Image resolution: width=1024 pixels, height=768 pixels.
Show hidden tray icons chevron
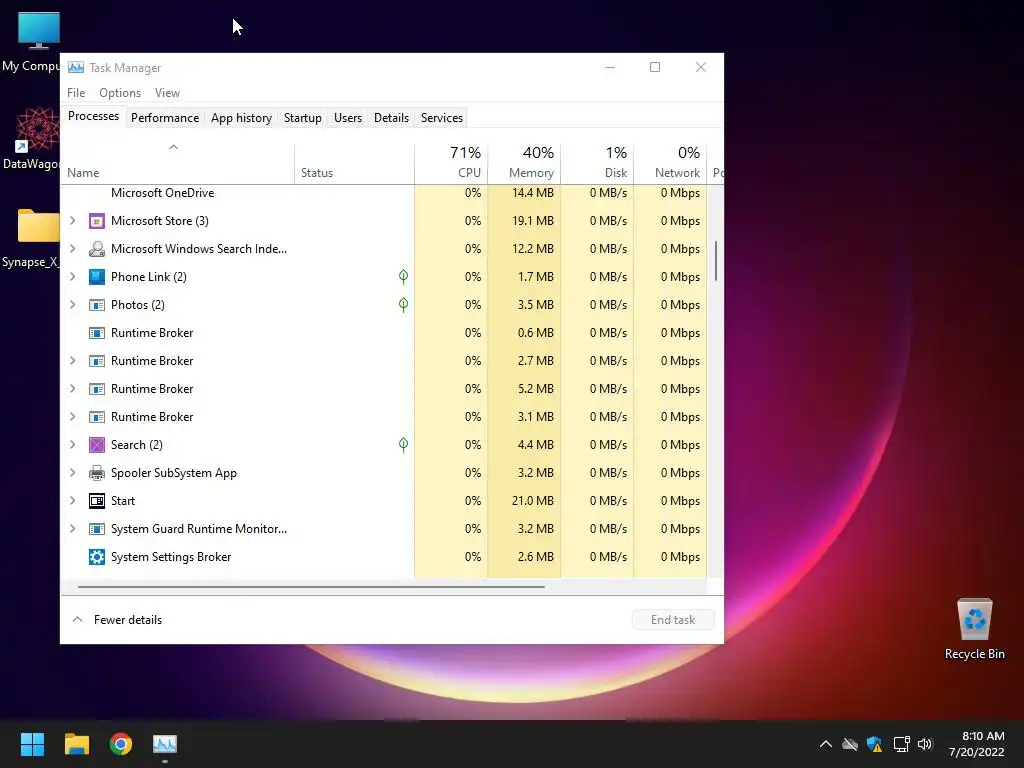(x=825, y=744)
